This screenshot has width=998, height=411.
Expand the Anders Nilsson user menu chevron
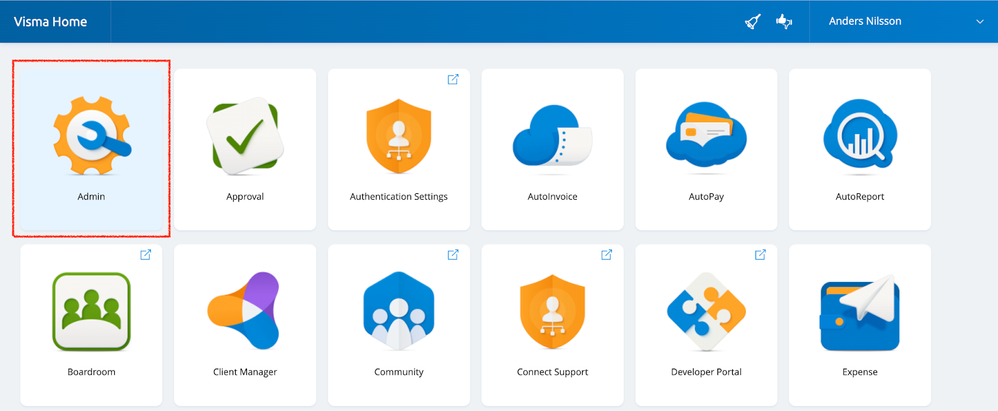pos(980,22)
